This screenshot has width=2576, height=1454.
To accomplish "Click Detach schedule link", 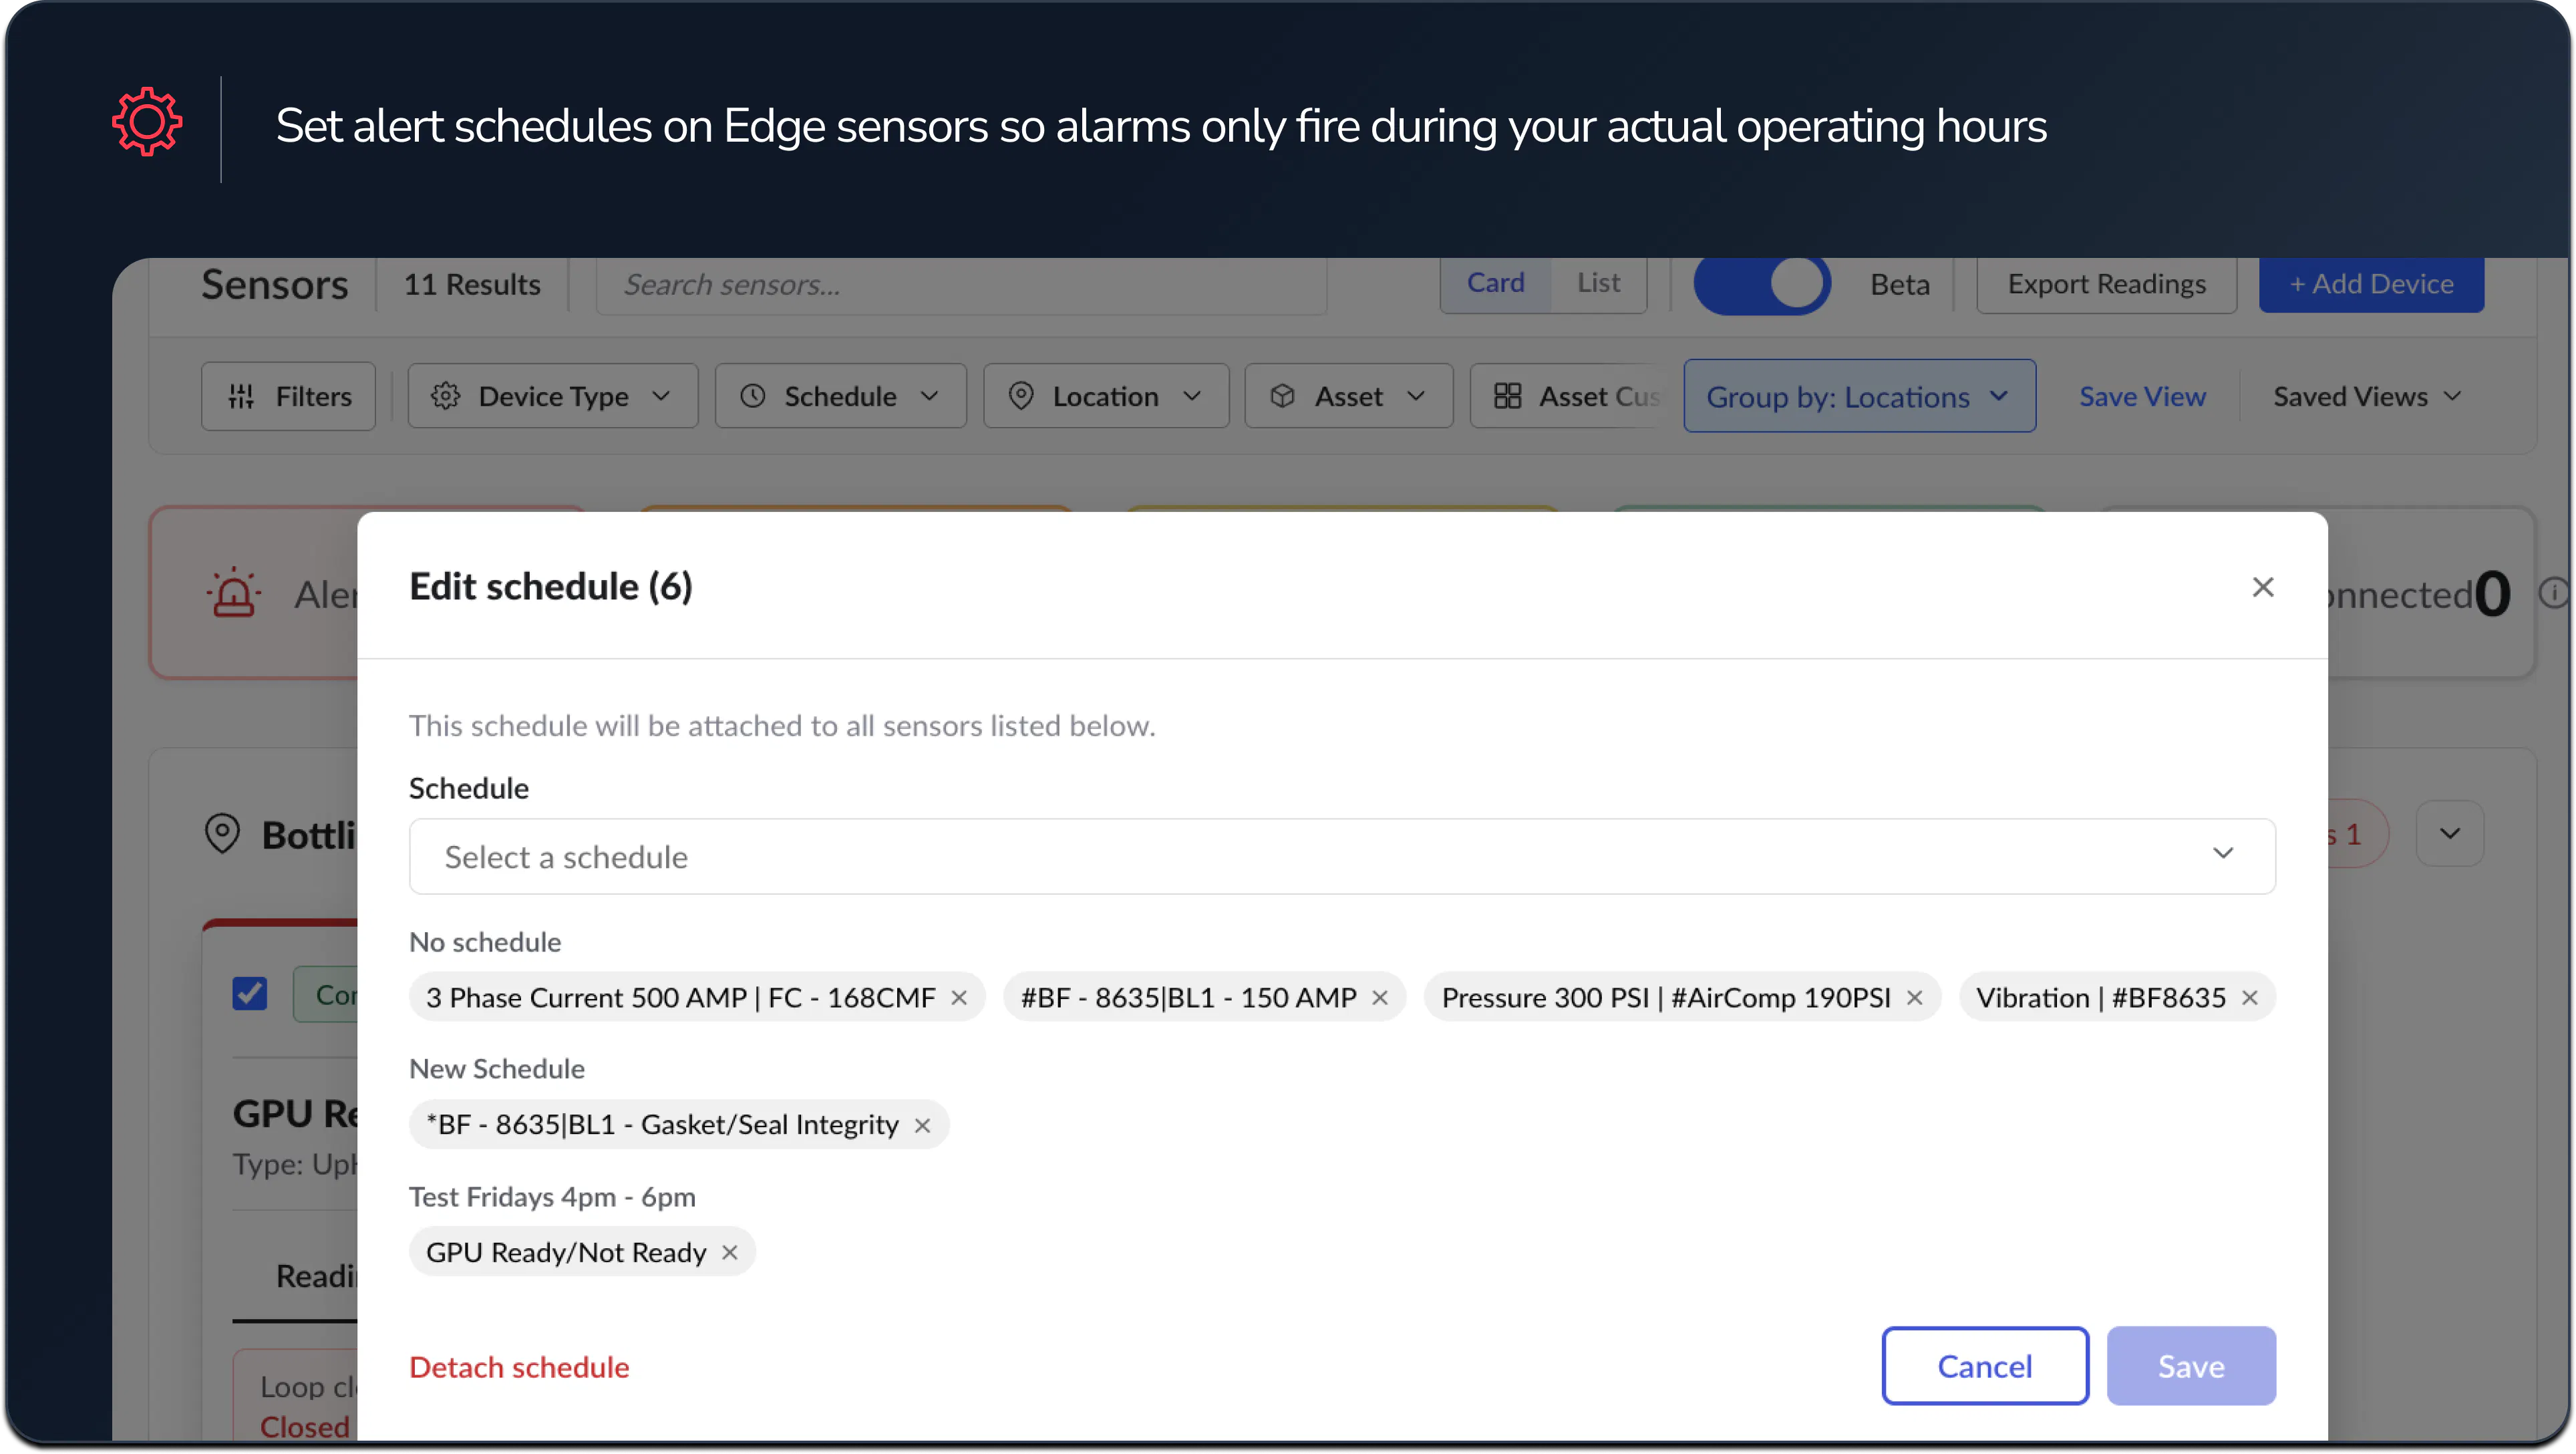I will click(x=519, y=1367).
